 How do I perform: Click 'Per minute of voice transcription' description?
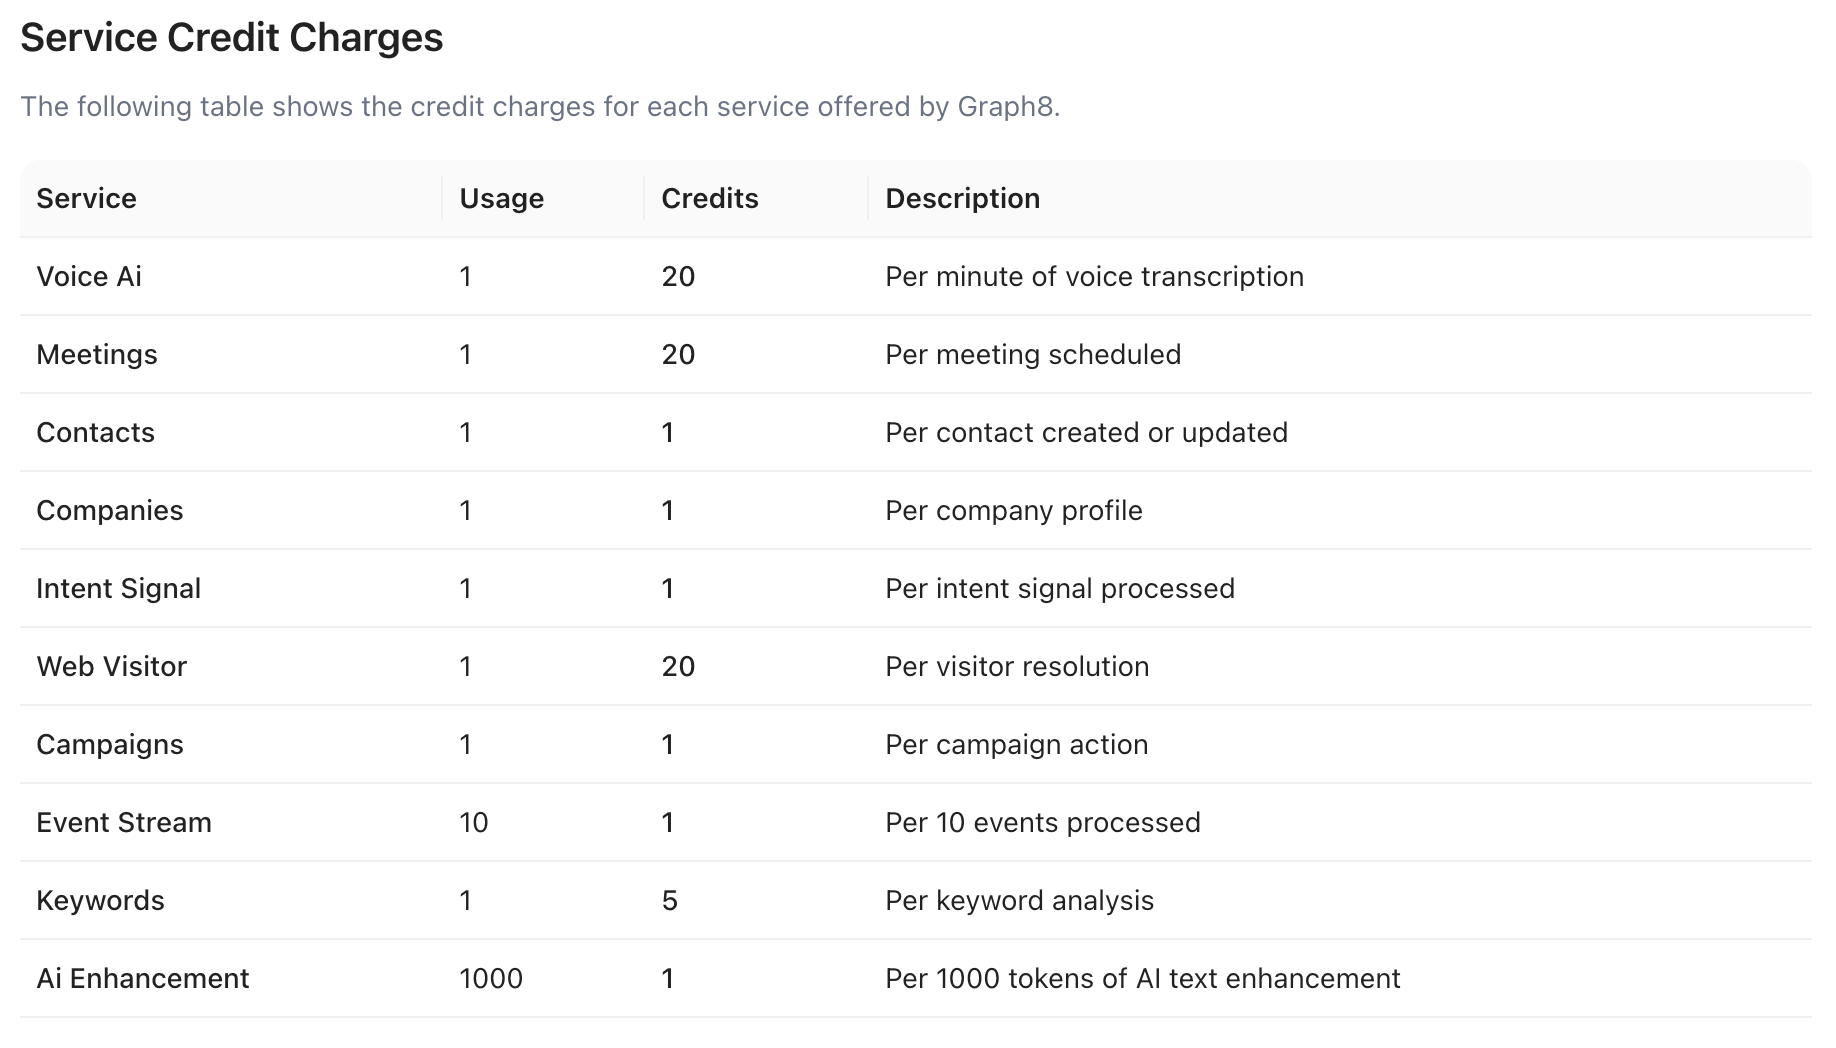click(x=1094, y=276)
